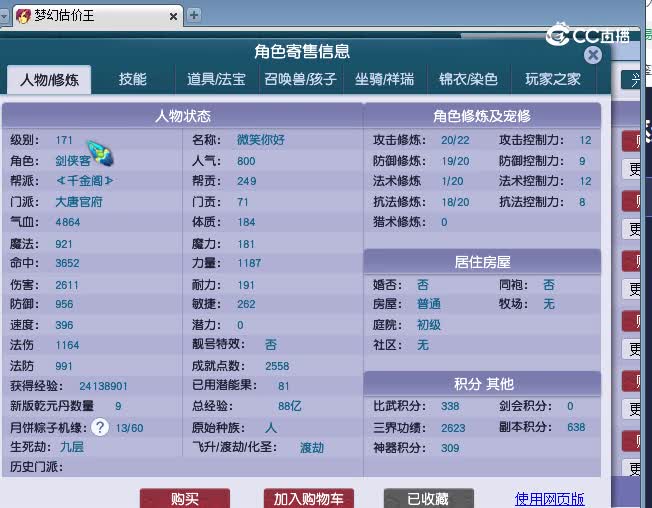
Task: Click the 防御修炼 value 19/20
Action: 455,161
